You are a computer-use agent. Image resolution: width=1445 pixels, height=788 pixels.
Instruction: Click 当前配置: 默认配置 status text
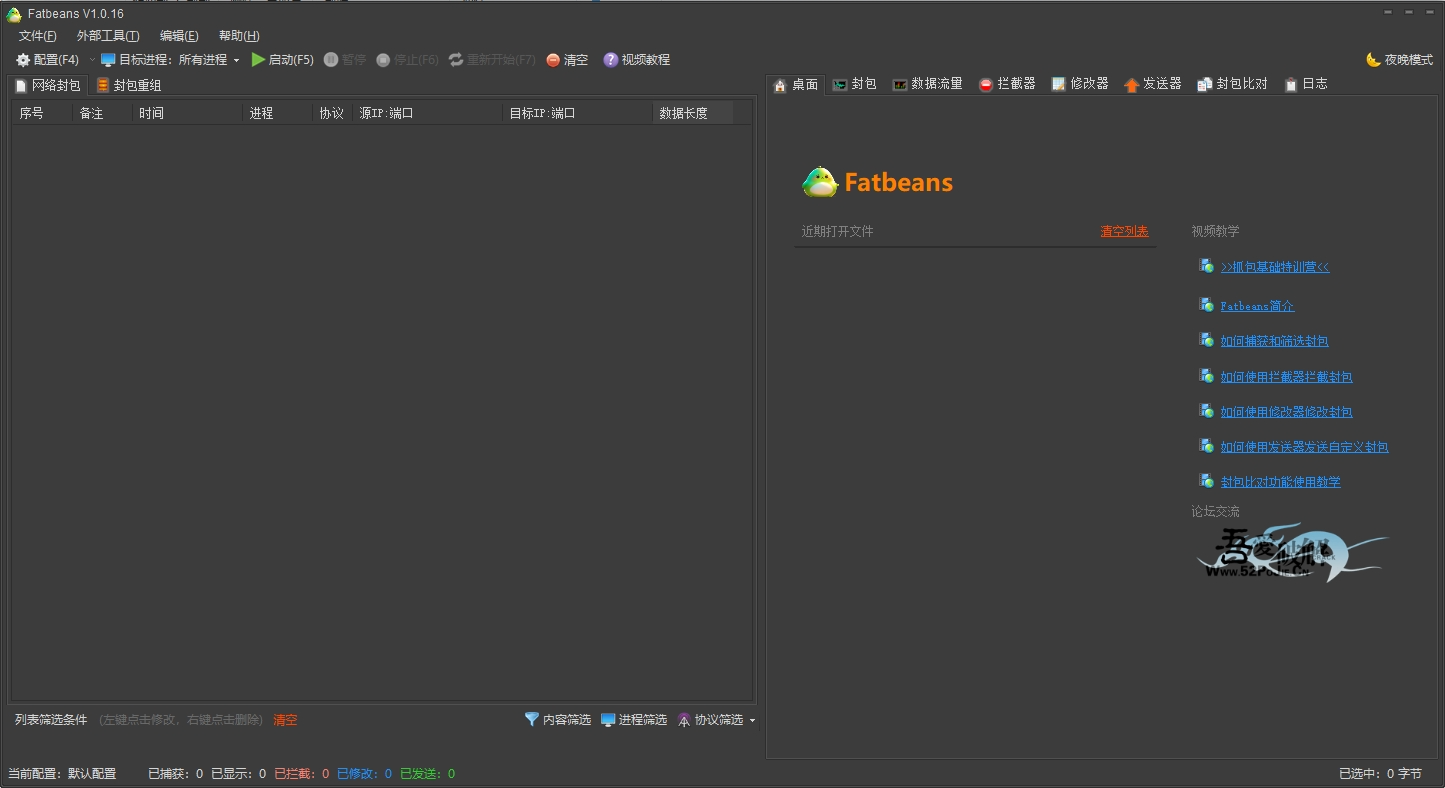click(x=62, y=774)
